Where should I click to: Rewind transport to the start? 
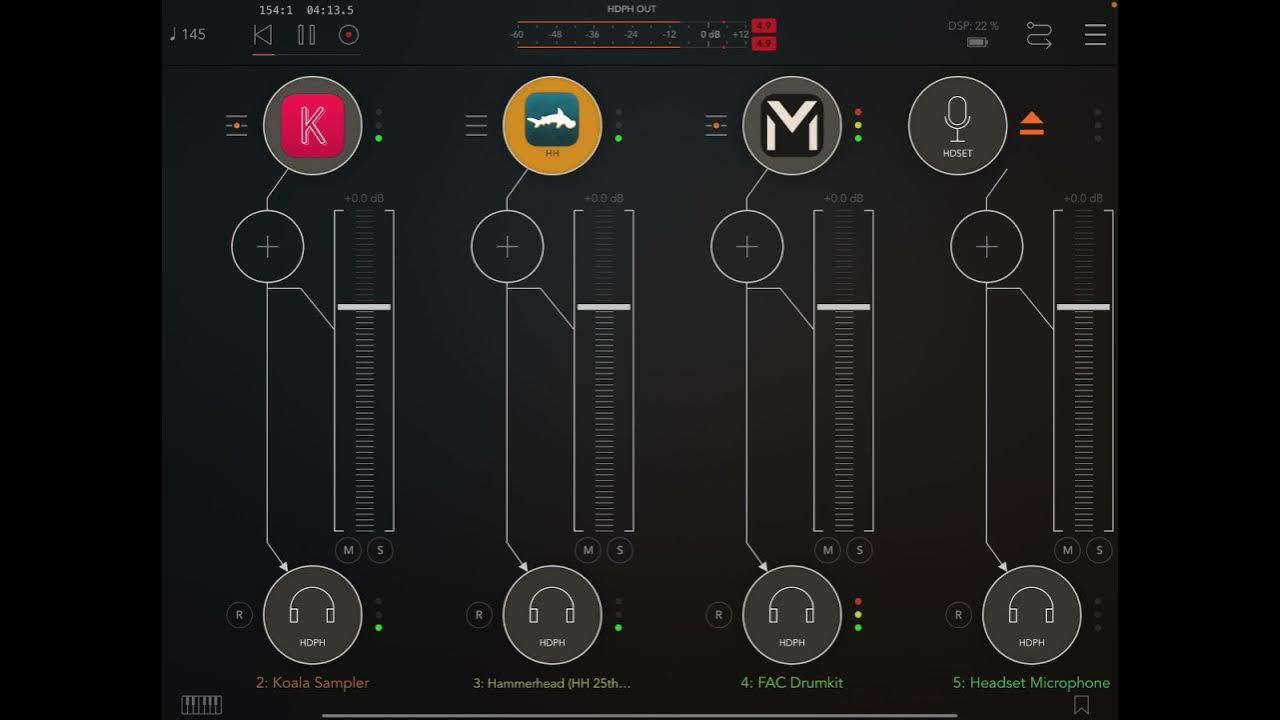pos(263,35)
